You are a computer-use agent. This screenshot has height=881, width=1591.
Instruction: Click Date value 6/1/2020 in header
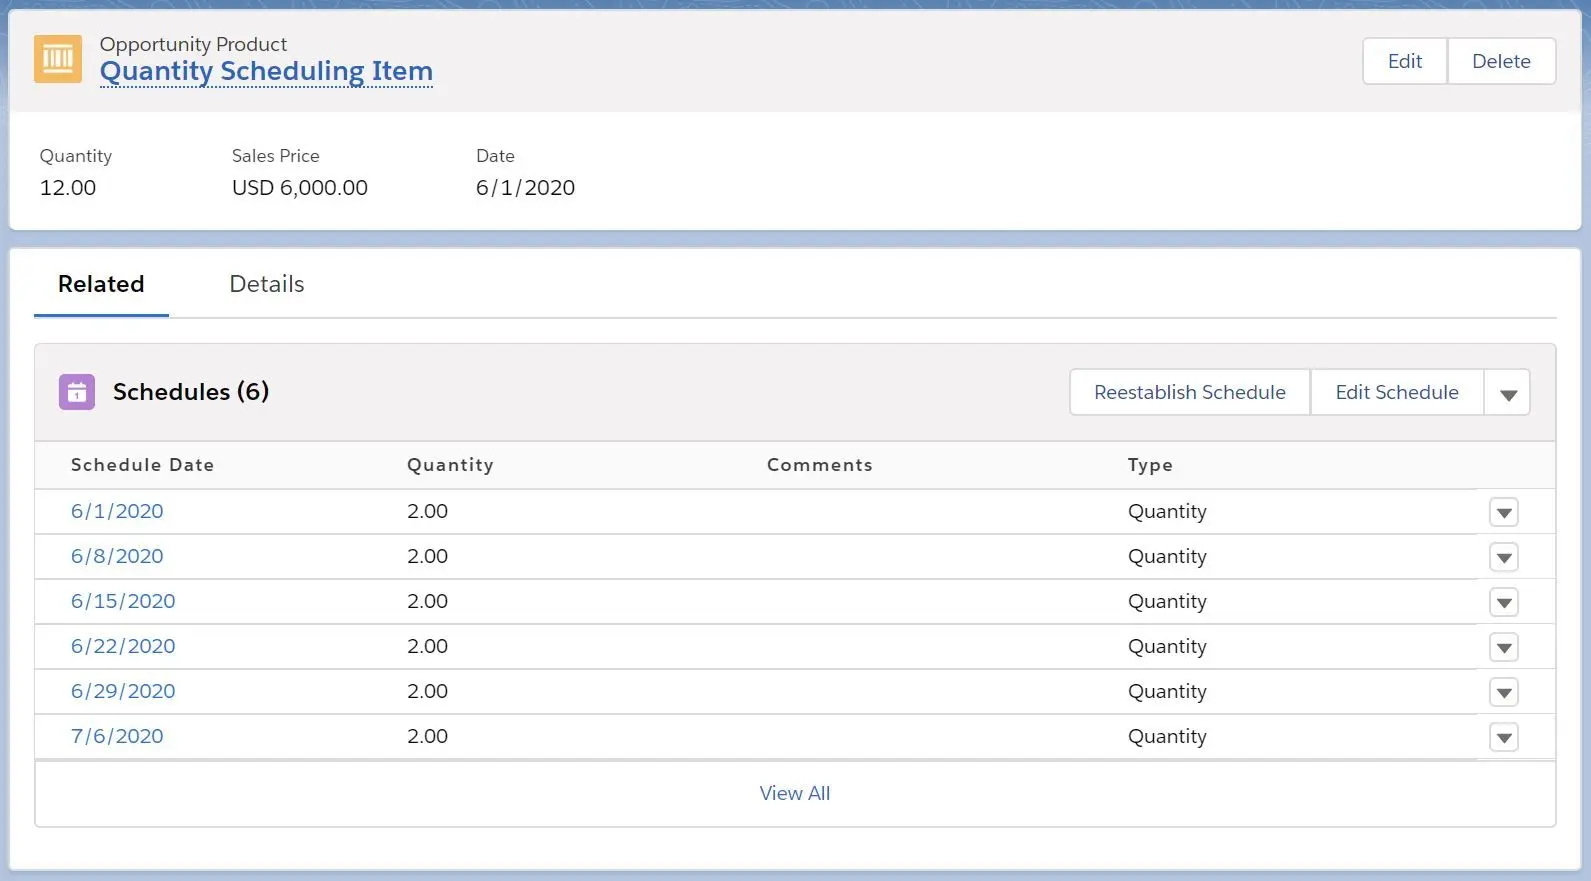tap(525, 188)
